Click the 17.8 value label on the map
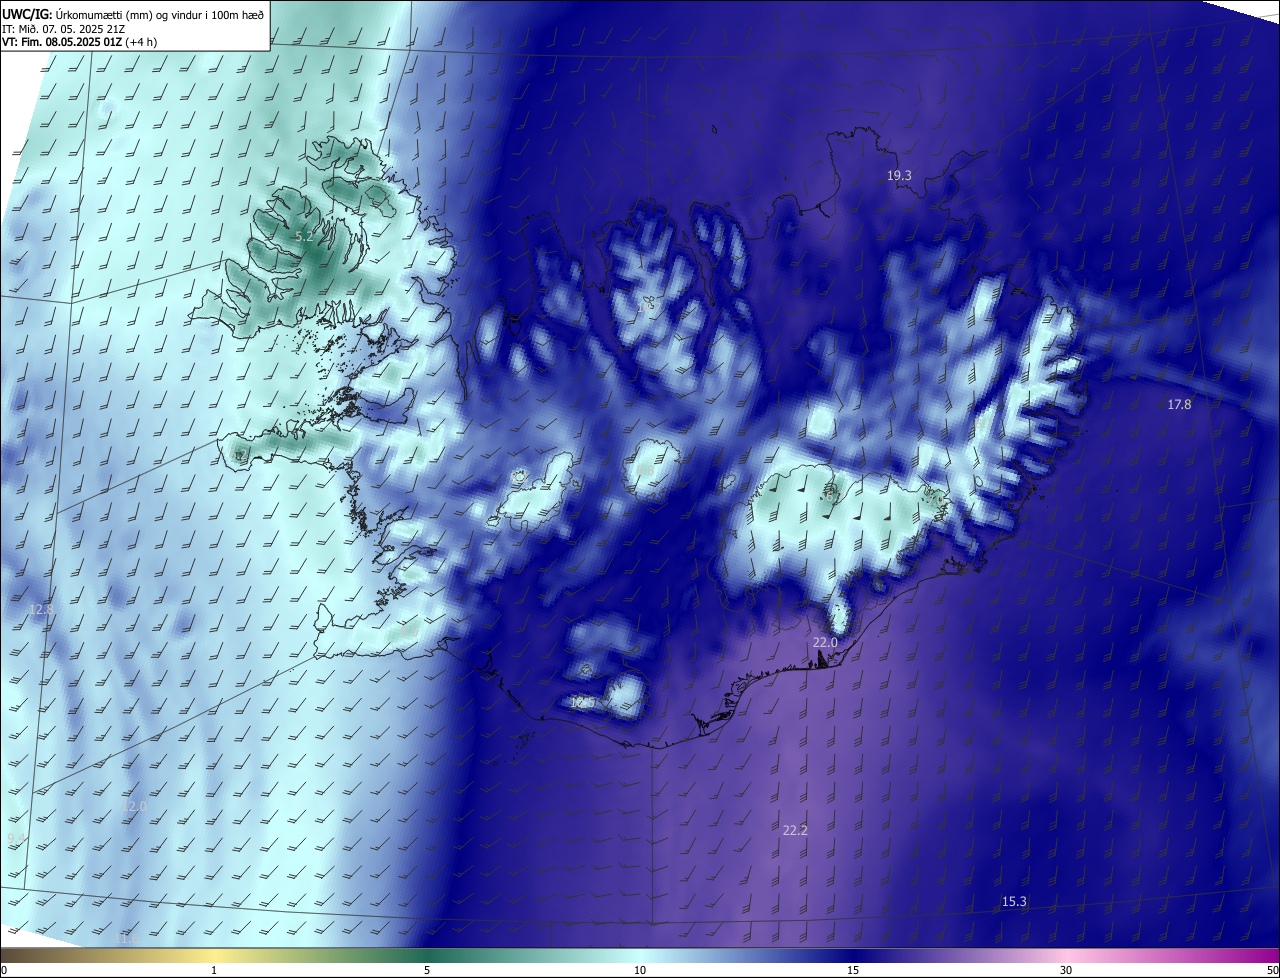Viewport: 1280px width, 978px height. point(1179,404)
